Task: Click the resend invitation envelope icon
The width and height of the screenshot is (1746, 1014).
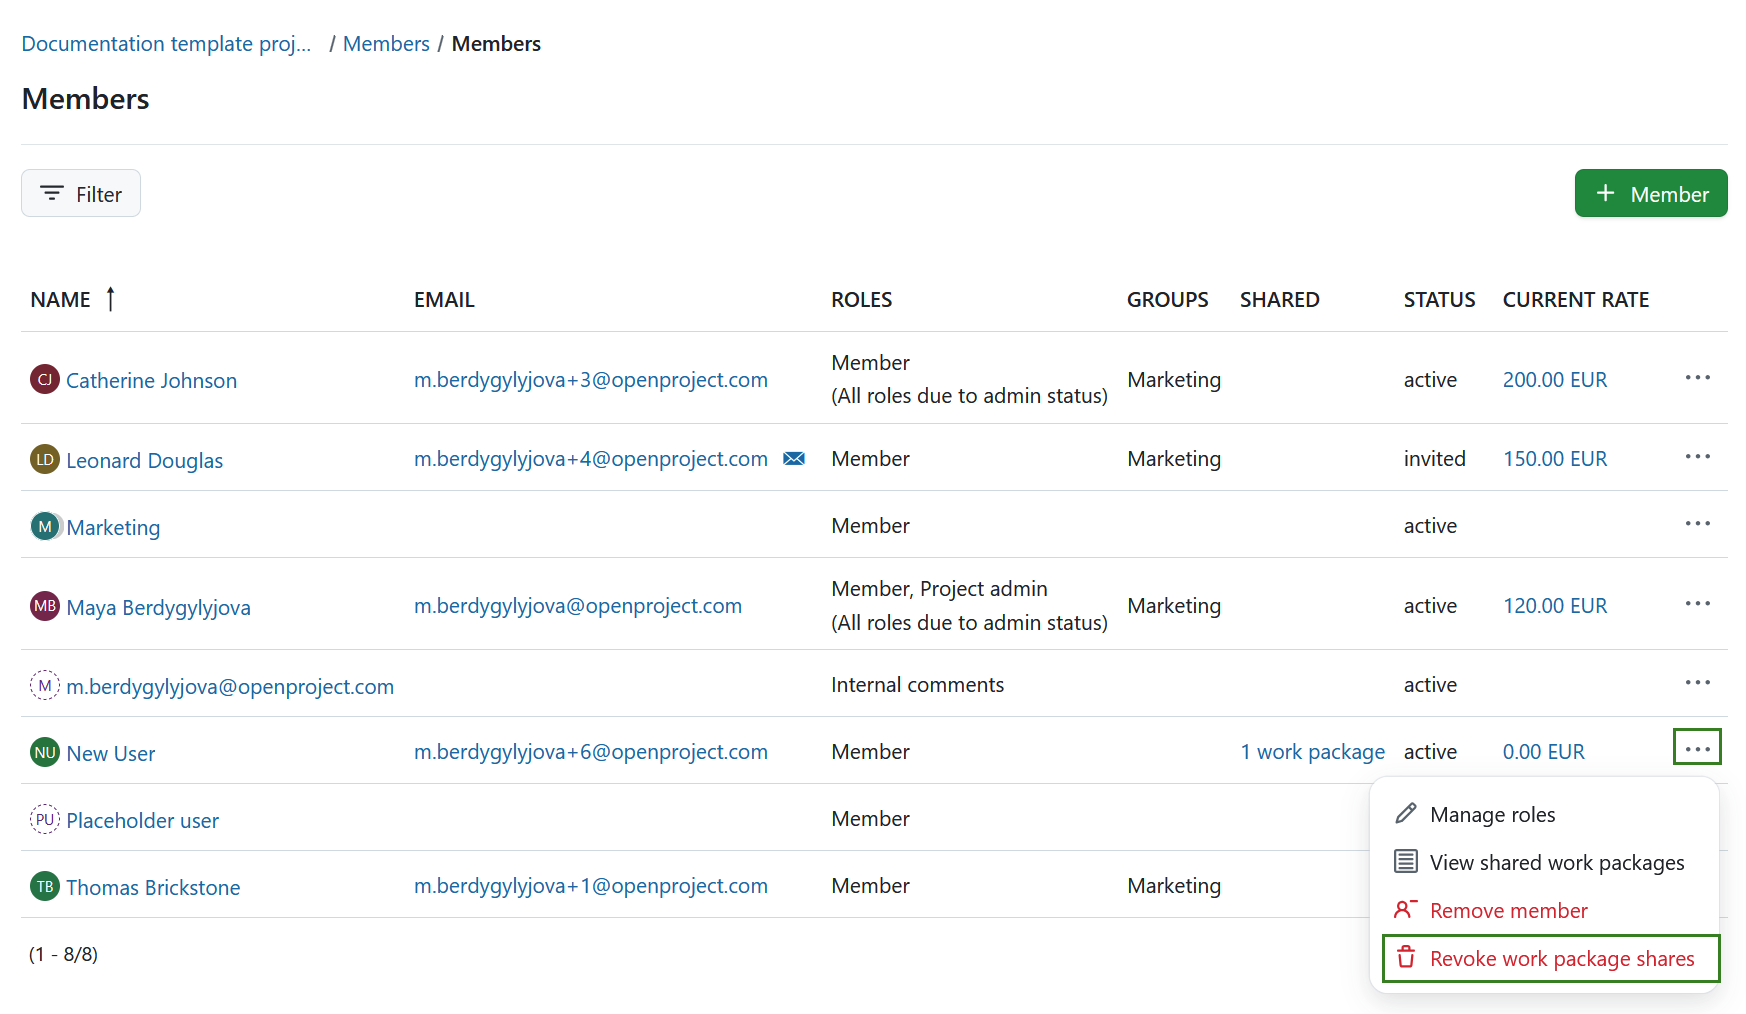Action: (794, 458)
